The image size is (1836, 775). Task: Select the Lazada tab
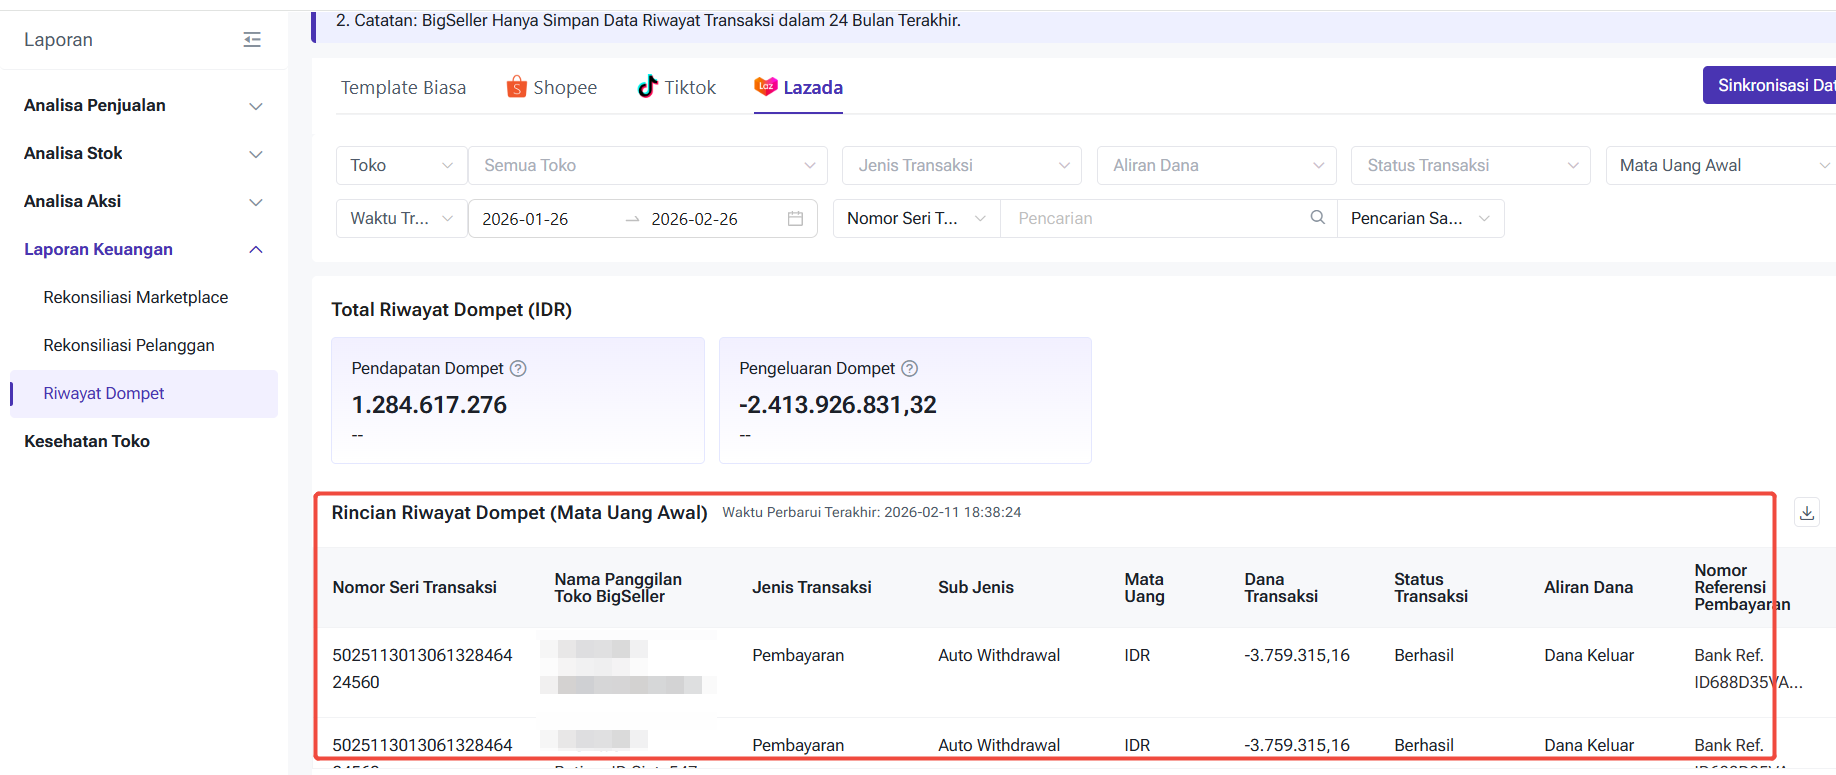(798, 88)
